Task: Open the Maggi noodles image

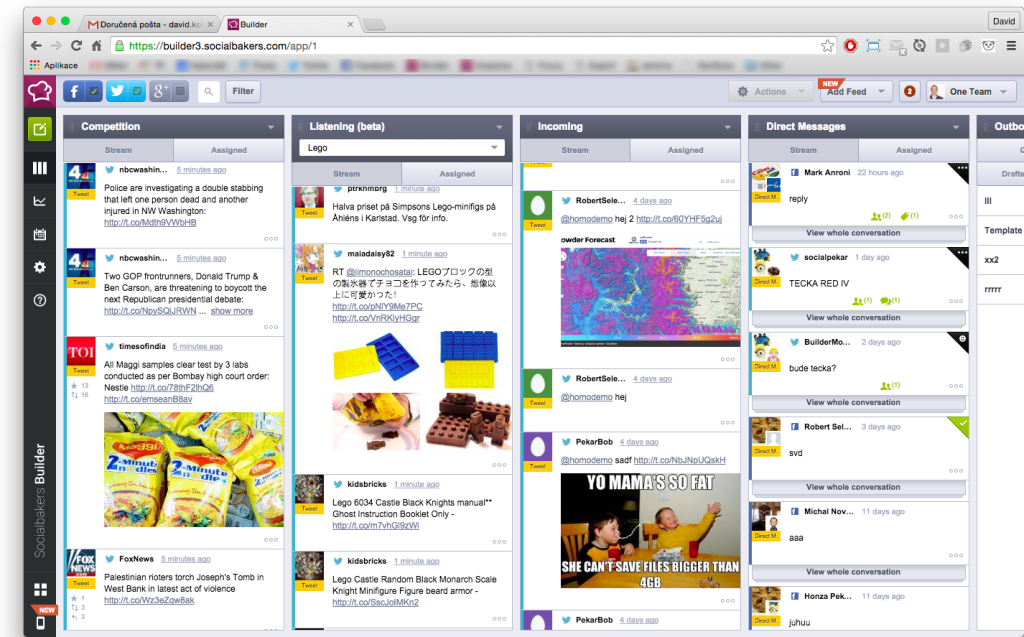Action: coord(194,469)
